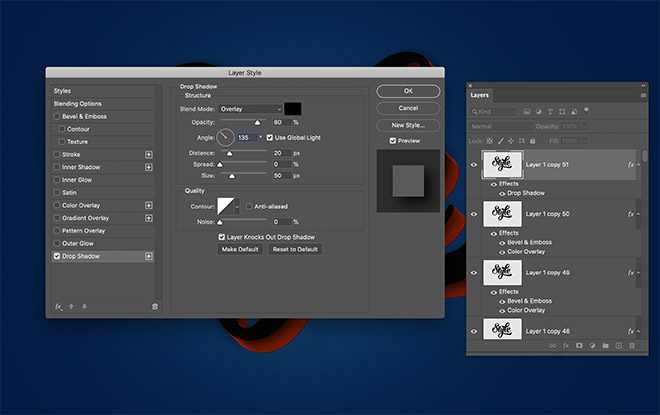Click the black shadow color swatch
The width and height of the screenshot is (660, 415).
point(294,108)
